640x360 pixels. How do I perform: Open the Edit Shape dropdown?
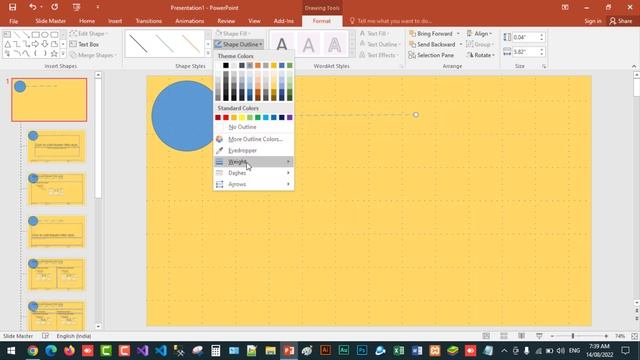(88, 33)
